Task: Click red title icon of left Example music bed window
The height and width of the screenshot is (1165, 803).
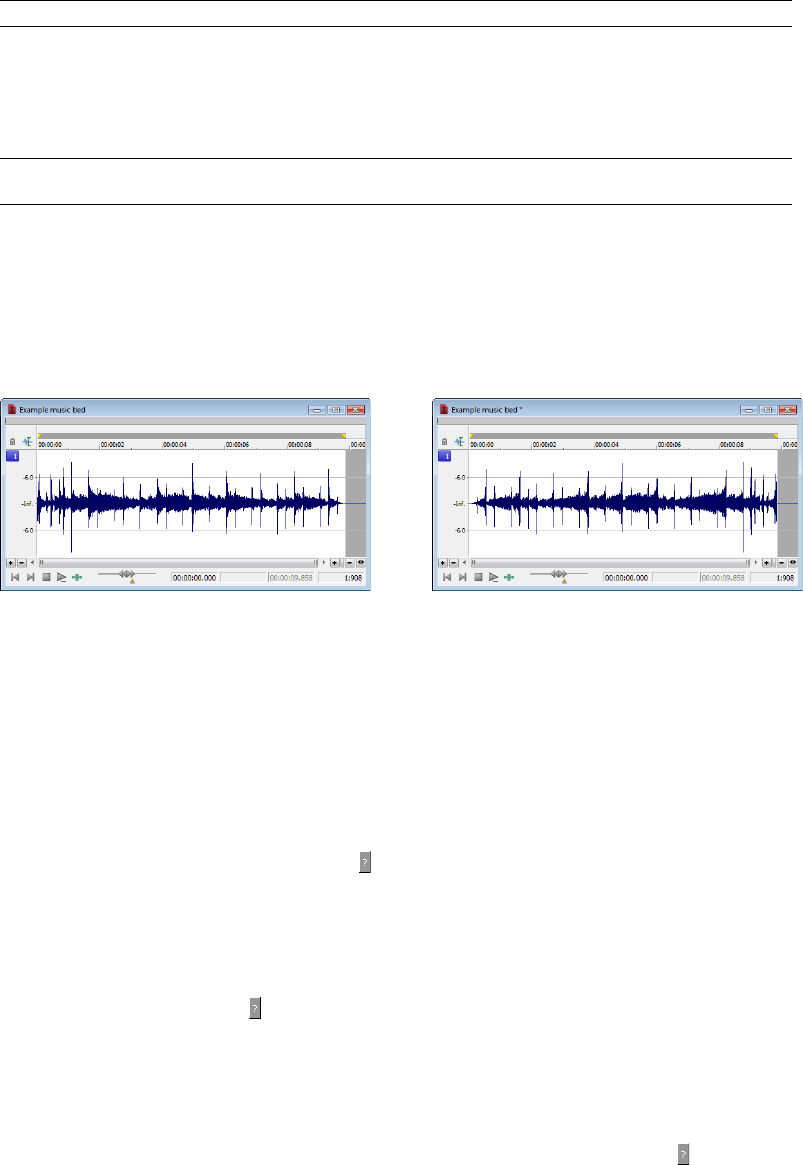Action: pos(12,409)
